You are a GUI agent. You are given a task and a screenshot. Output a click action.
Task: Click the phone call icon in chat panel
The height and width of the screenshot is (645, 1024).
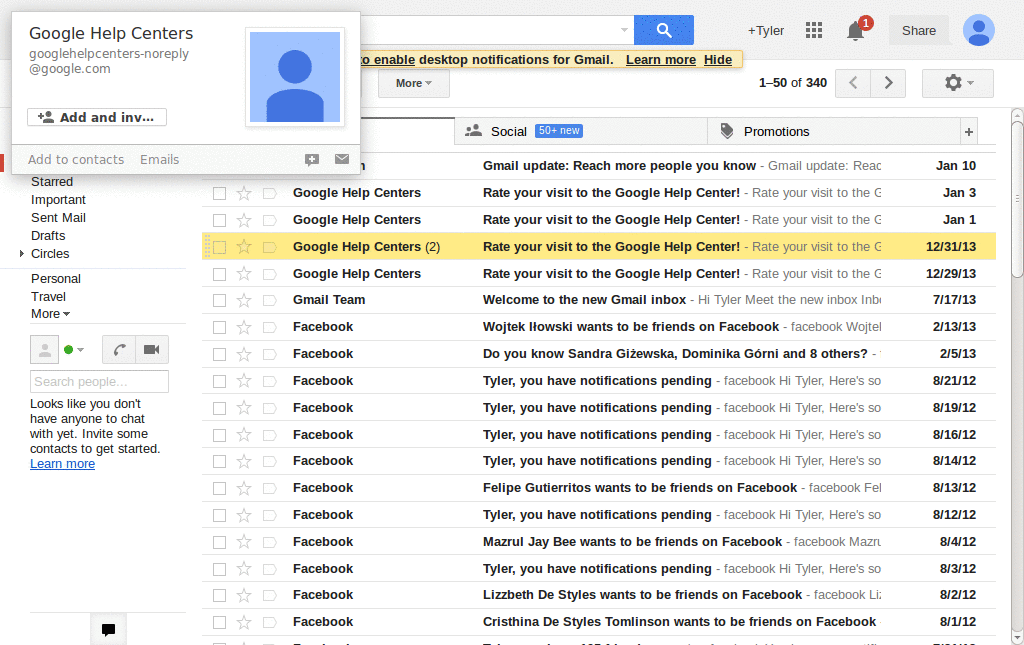[x=119, y=349]
